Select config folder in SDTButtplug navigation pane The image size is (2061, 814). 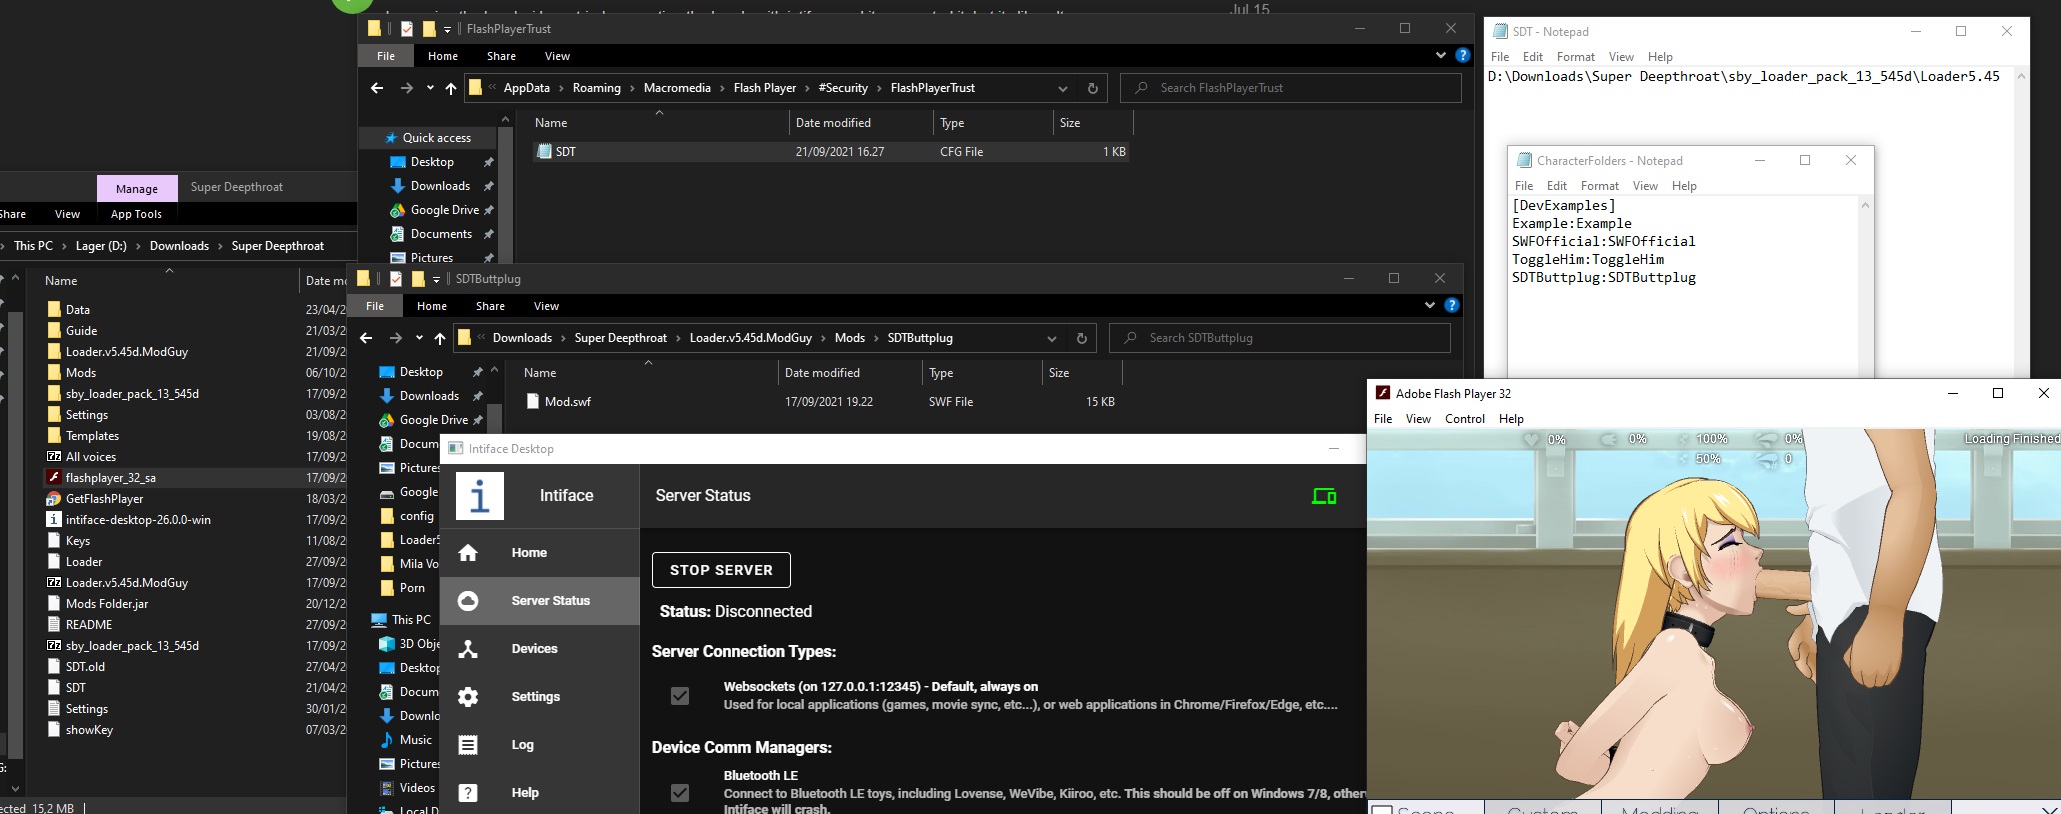(407, 516)
